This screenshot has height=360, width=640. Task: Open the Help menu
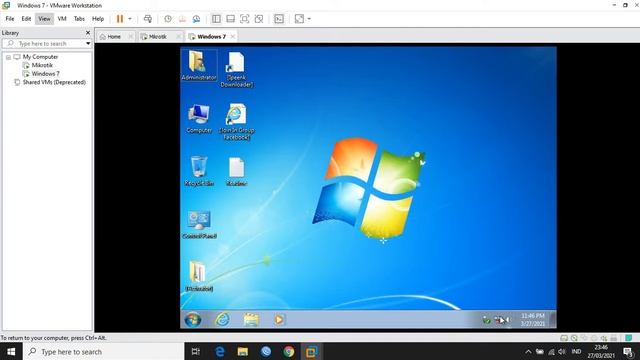pyautogui.click(x=98, y=19)
